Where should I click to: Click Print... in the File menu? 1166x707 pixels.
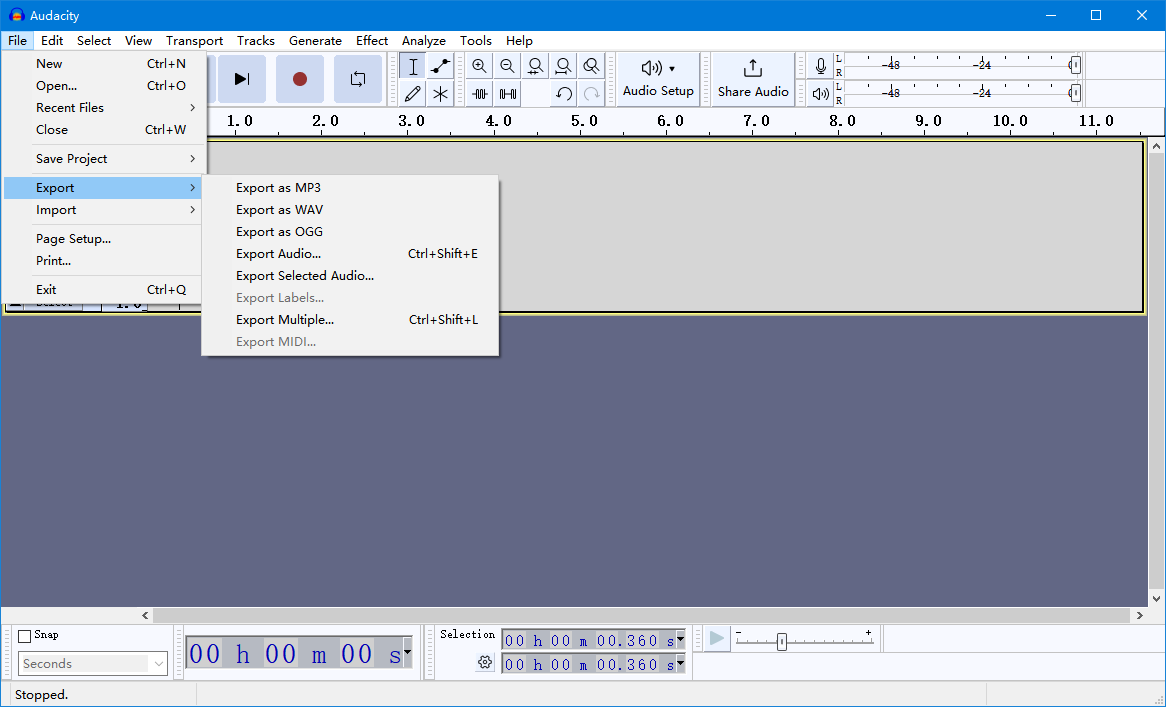[103, 261]
